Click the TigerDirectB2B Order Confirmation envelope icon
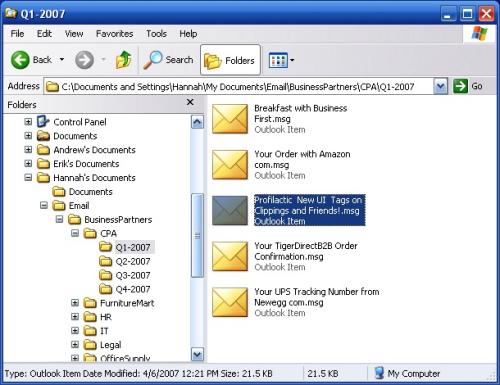The height and width of the screenshot is (385, 500). pyautogui.click(x=230, y=256)
